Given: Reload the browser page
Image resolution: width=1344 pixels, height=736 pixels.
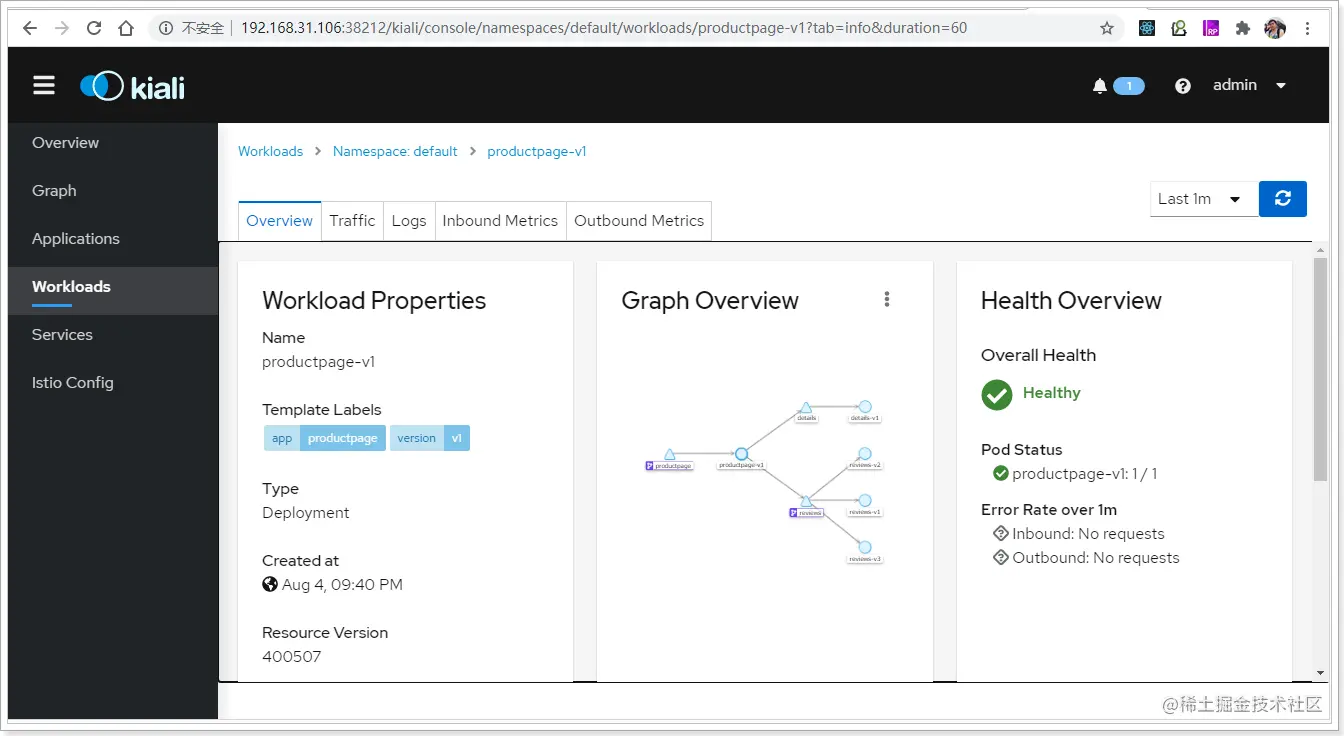Looking at the screenshot, I should coord(94,28).
